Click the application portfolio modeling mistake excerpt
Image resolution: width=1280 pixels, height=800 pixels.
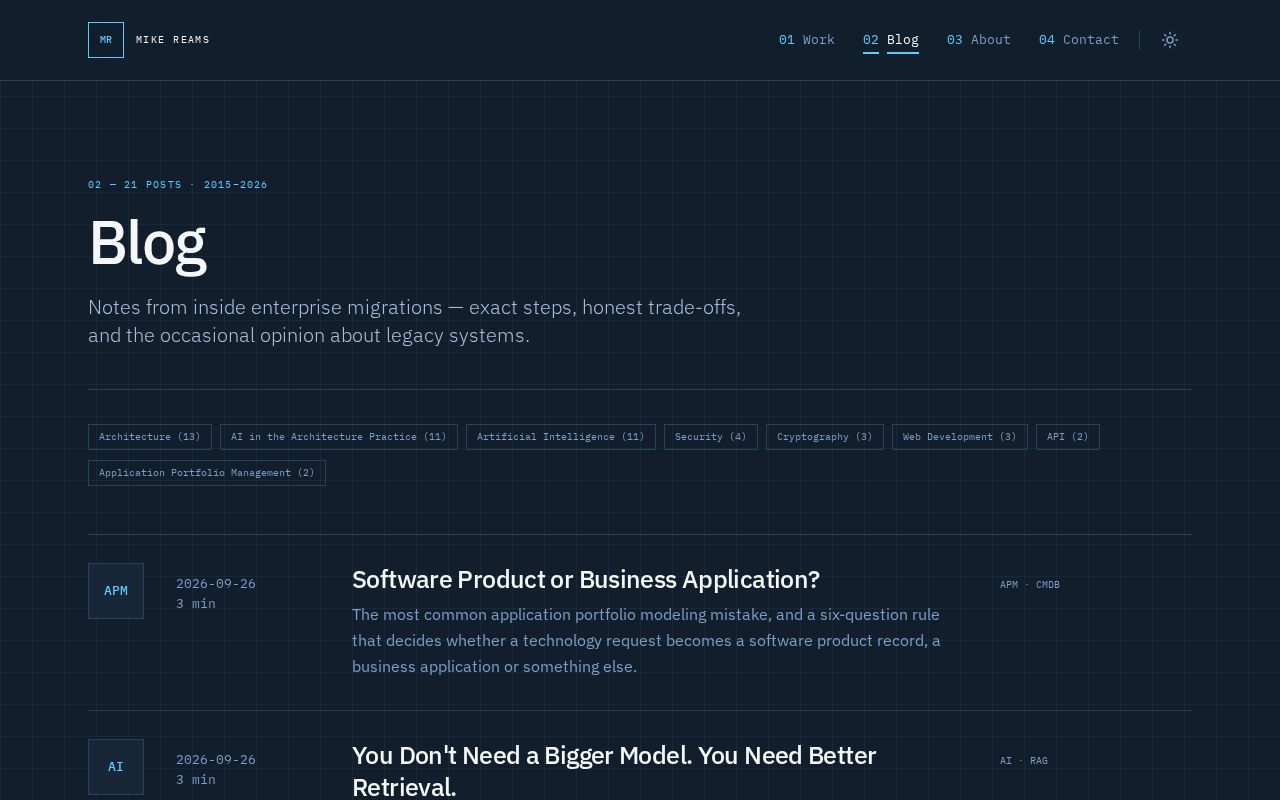click(647, 641)
